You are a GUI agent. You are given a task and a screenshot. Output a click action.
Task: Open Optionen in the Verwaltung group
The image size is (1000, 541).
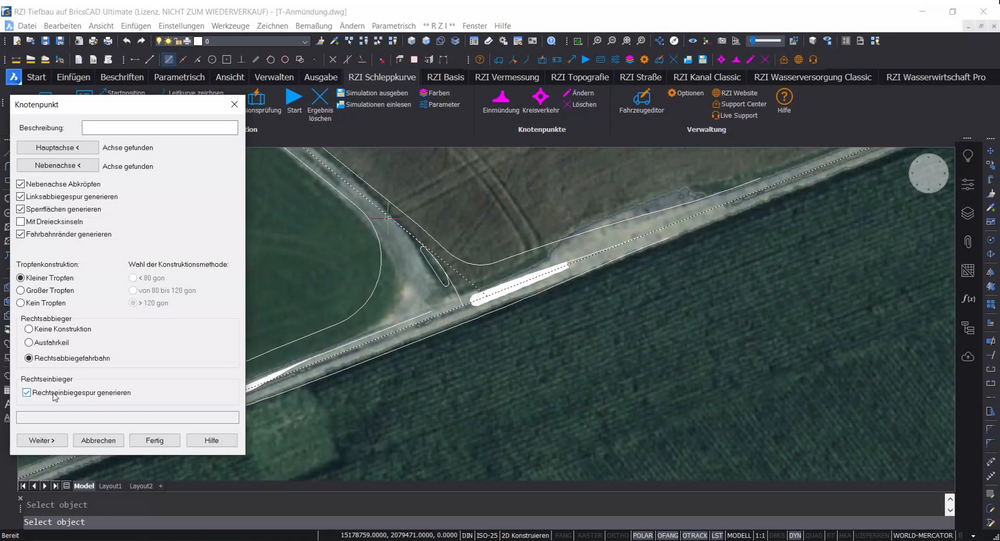coord(686,93)
